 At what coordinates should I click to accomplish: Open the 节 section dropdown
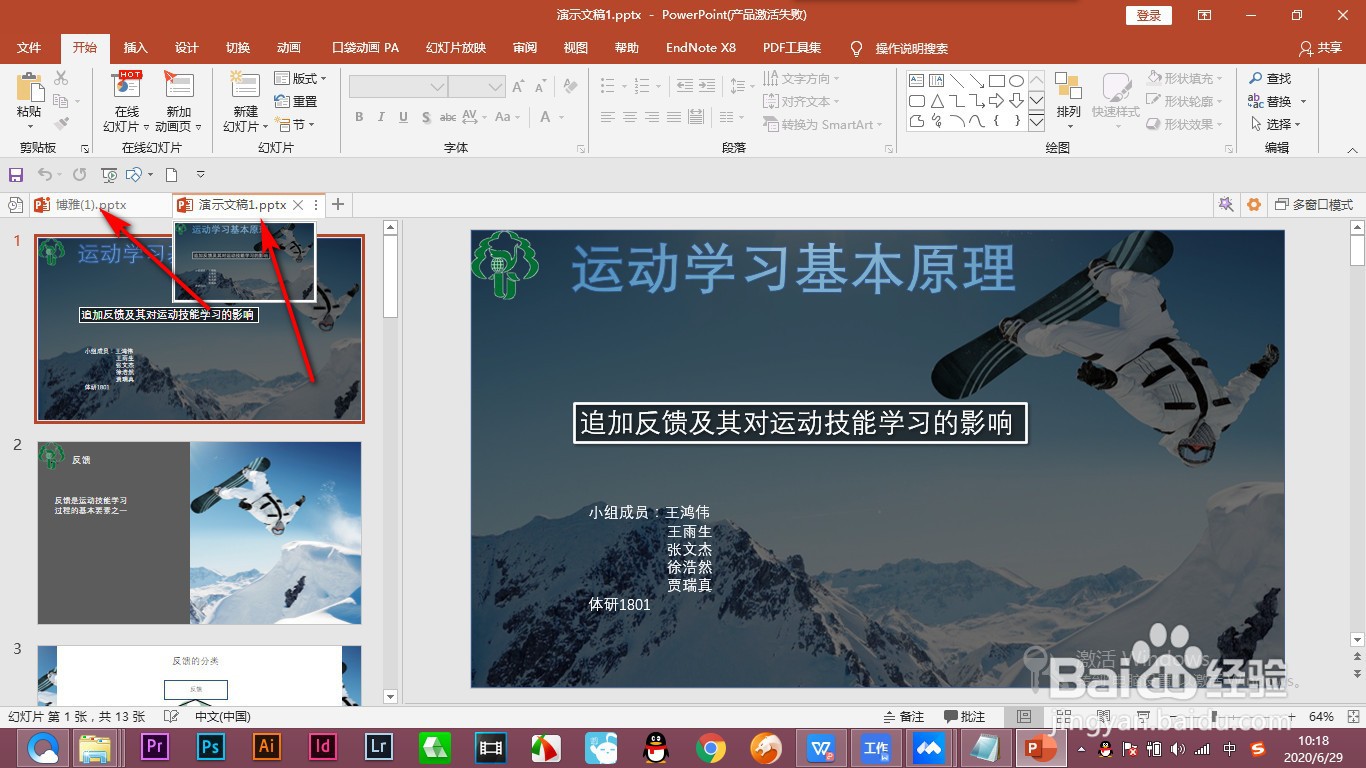click(294, 124)
